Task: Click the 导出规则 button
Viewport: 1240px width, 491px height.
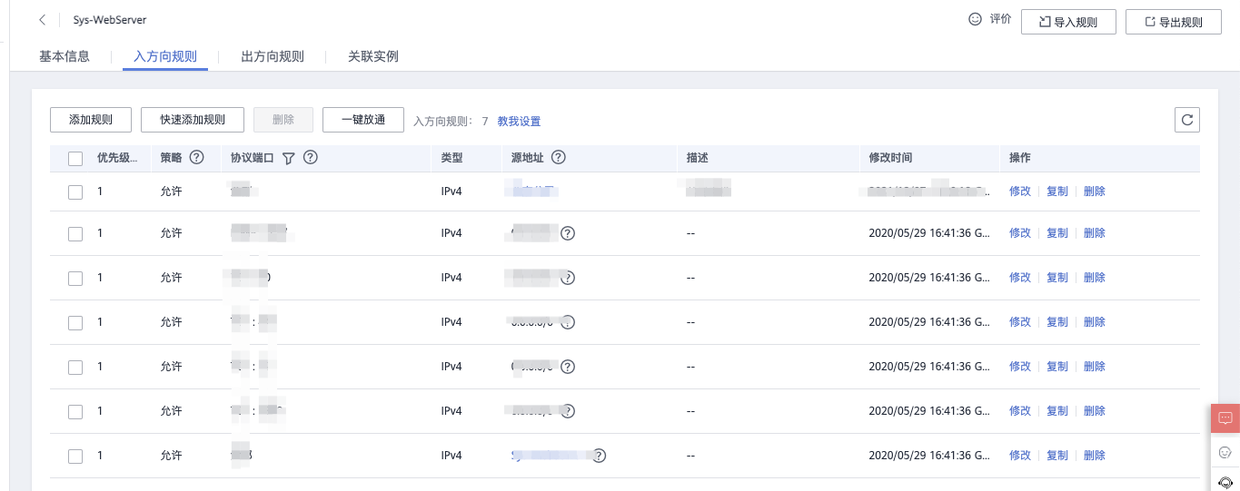Action: point(1173,21)
